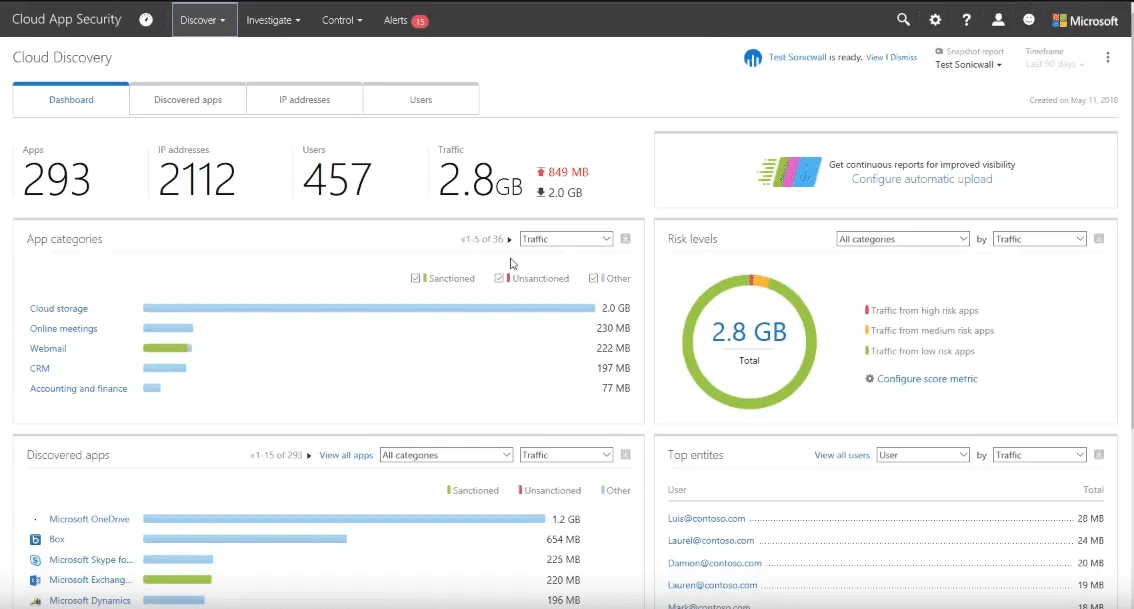Click the Webmail green sanctioned bar
Screen dimensions: 1134x609
tap(166, 348)
